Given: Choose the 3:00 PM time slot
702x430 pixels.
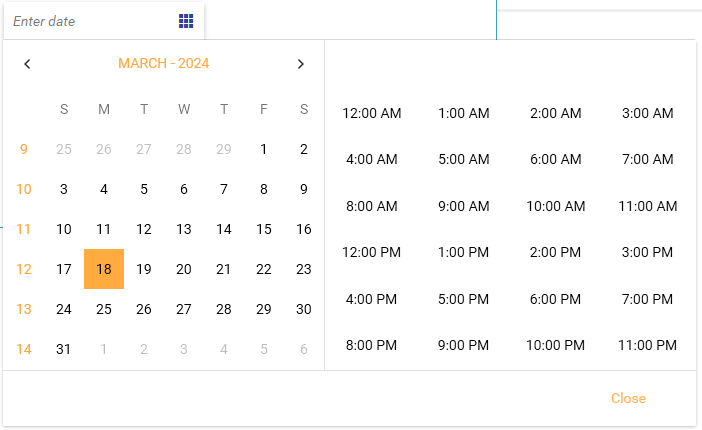Looking at the screenshot, I should pos(648,252).
